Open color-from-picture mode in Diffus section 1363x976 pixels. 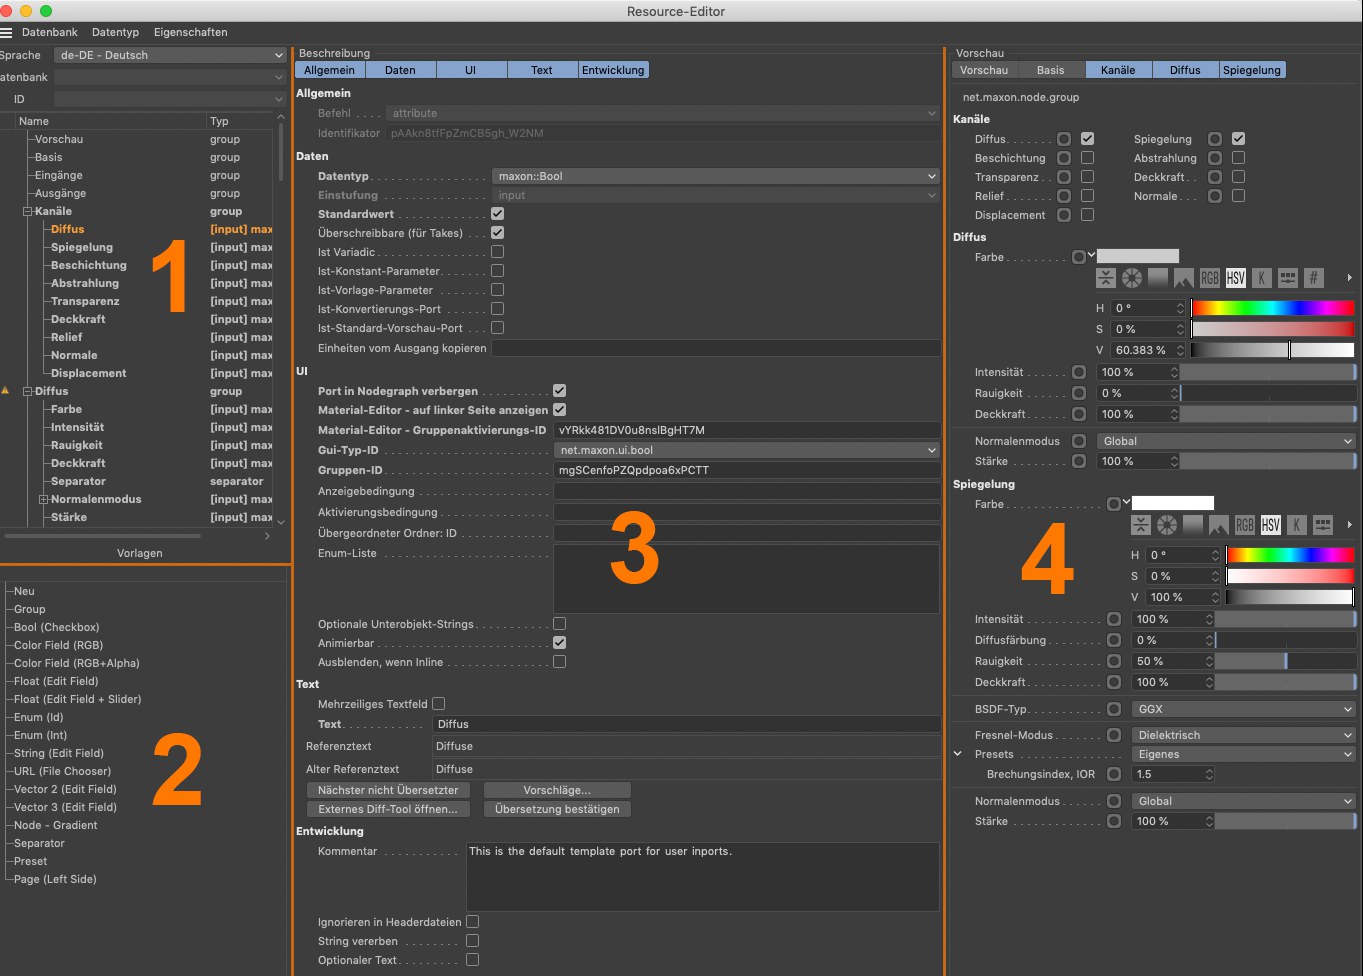point(1183,278)
